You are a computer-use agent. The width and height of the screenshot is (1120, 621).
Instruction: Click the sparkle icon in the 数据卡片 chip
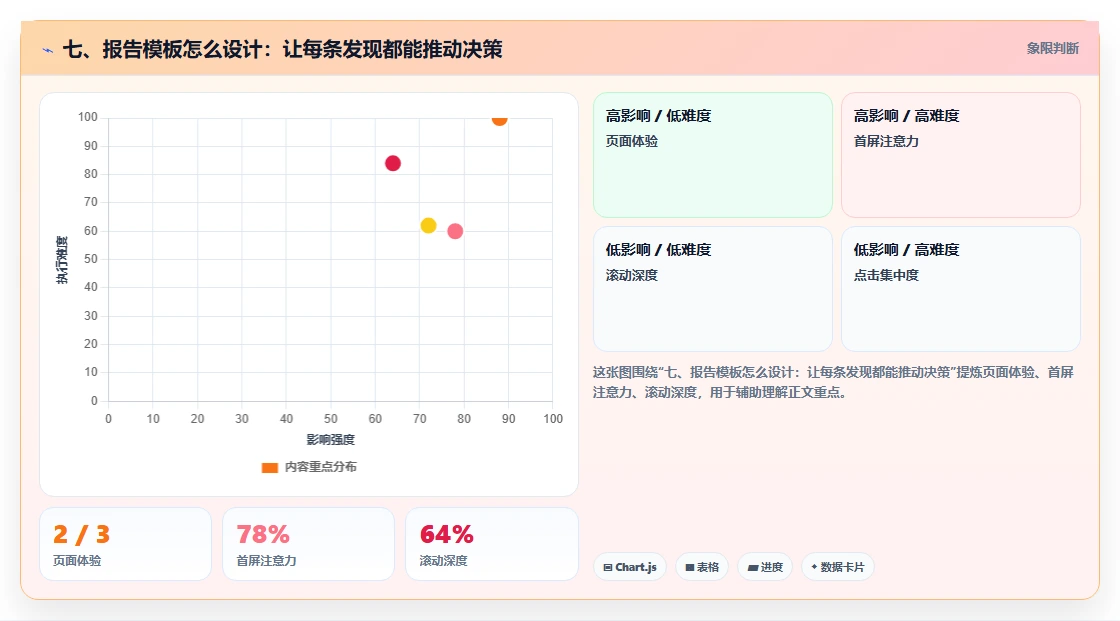tap(814, 567)
